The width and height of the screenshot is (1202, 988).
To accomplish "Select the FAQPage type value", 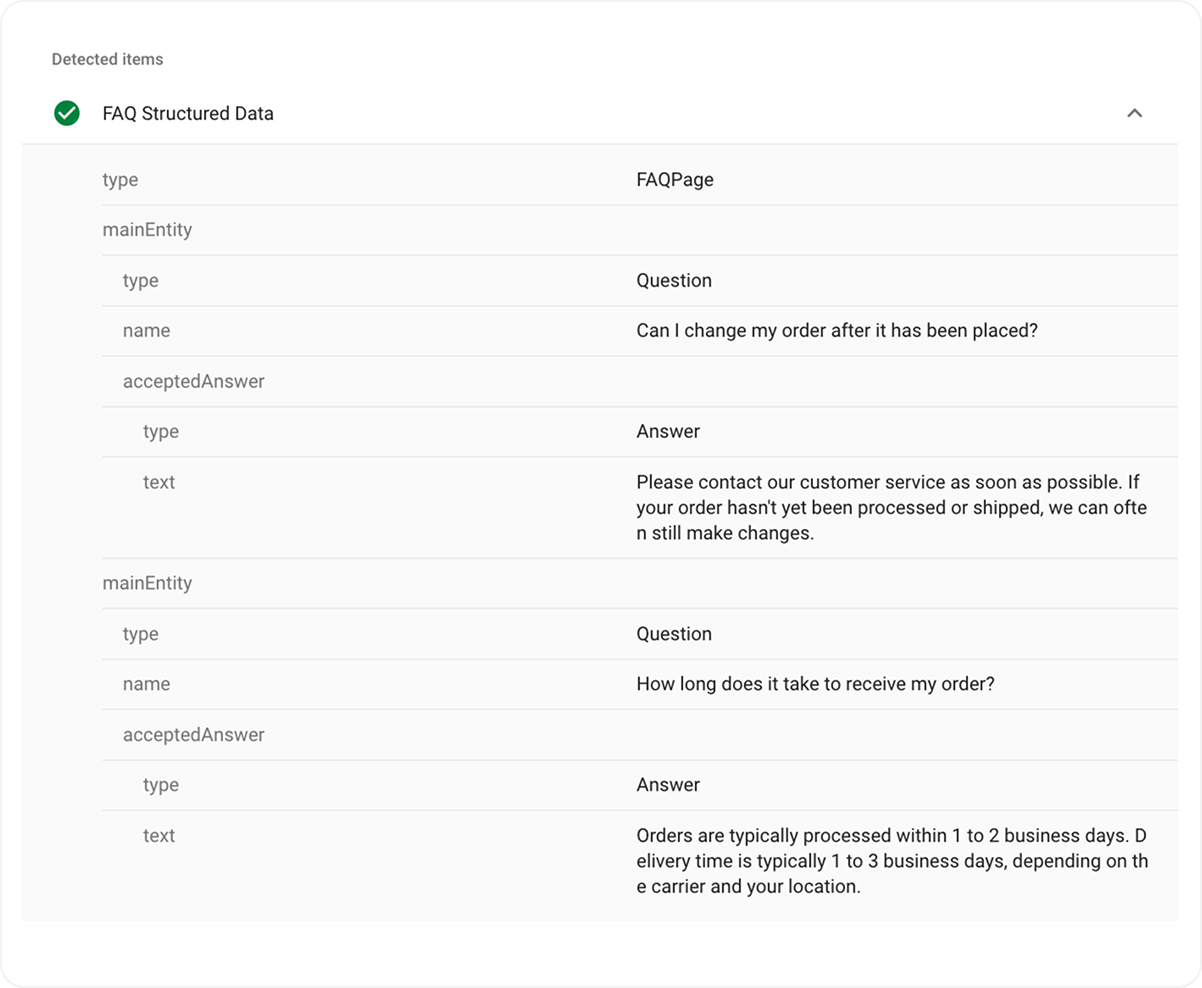I will 675,180.
